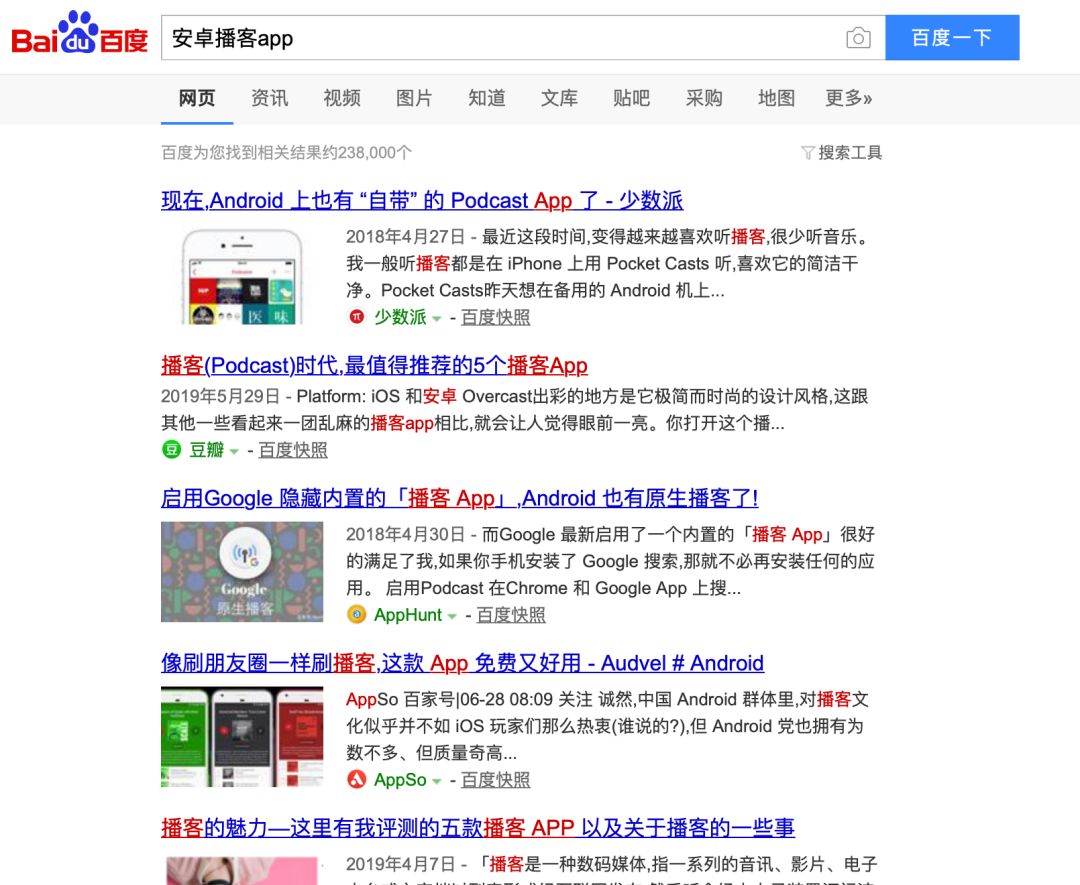
Task: Open camera image search icon
Action: [x=858, y=38]
